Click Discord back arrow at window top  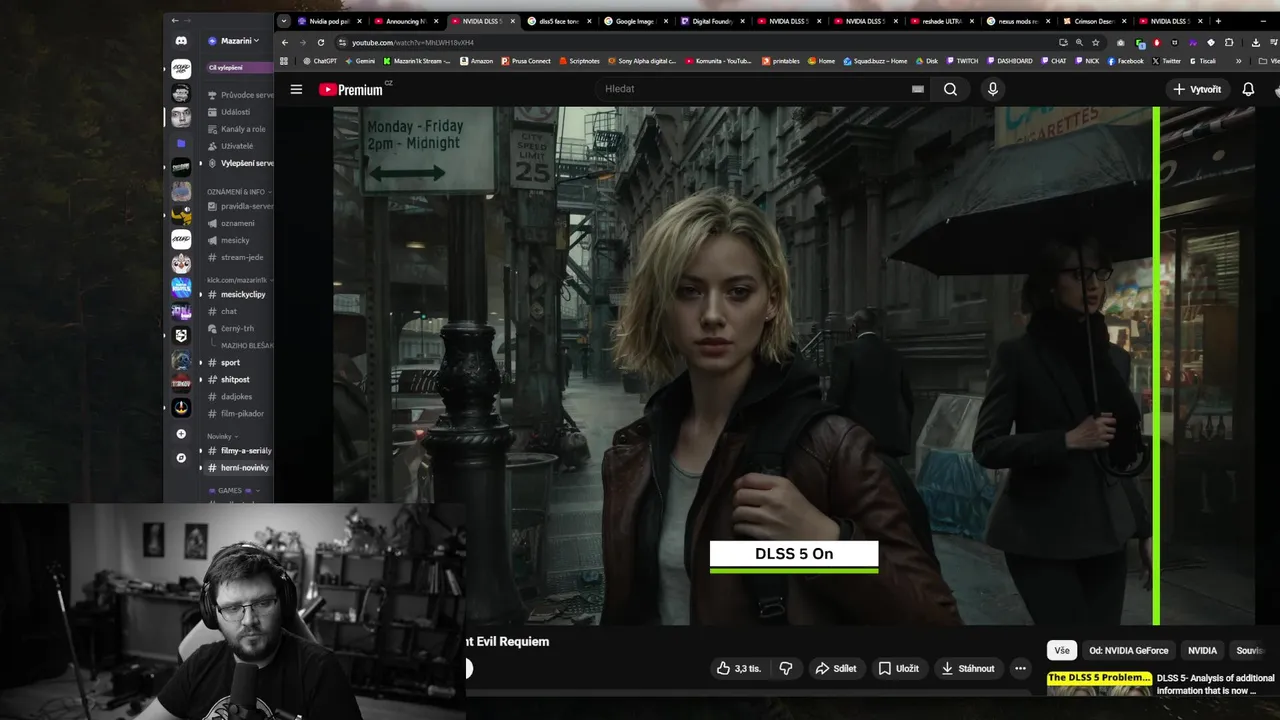click(x=175, y=20)
